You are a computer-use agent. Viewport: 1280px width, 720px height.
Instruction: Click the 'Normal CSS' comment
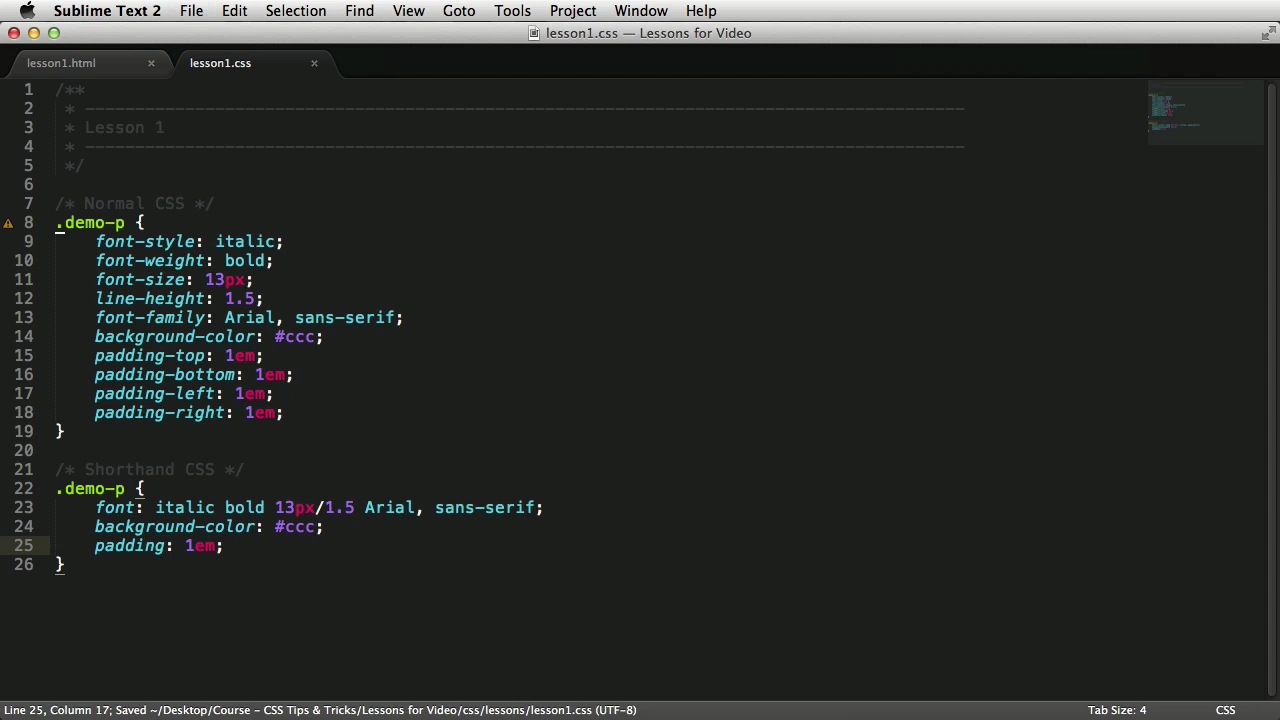[x=134, y=204]
